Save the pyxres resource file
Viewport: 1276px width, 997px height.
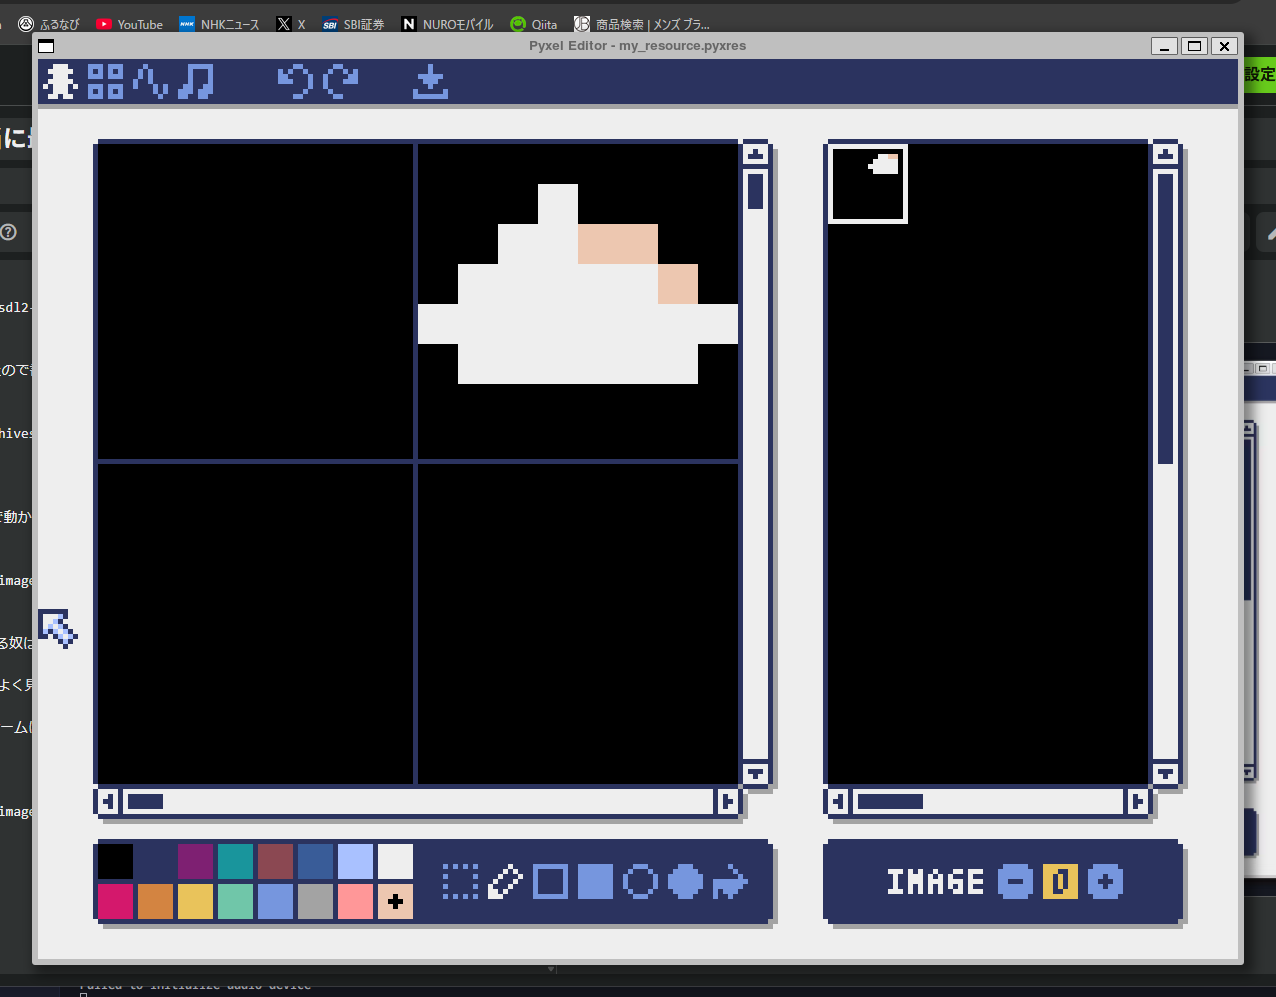[430, 81]
